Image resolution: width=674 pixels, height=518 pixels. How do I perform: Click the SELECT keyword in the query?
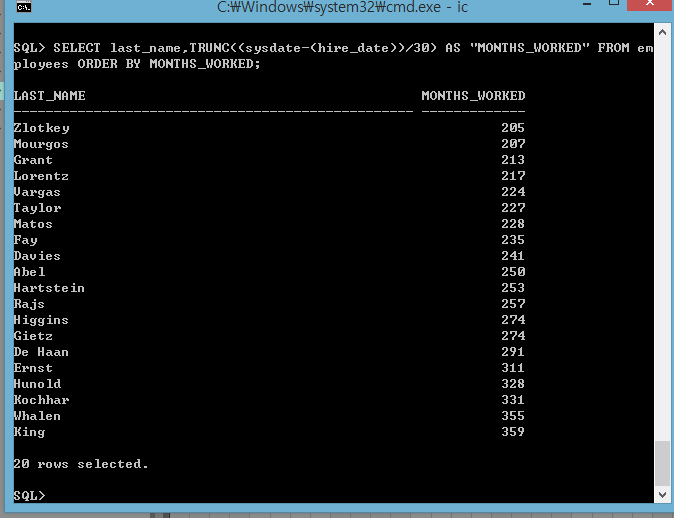[77, 48]
